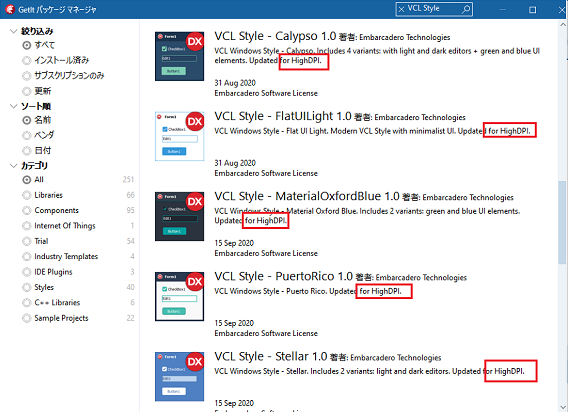Clear the search box with the X icon
Screen dimensions: 568x412
[401, 9]
